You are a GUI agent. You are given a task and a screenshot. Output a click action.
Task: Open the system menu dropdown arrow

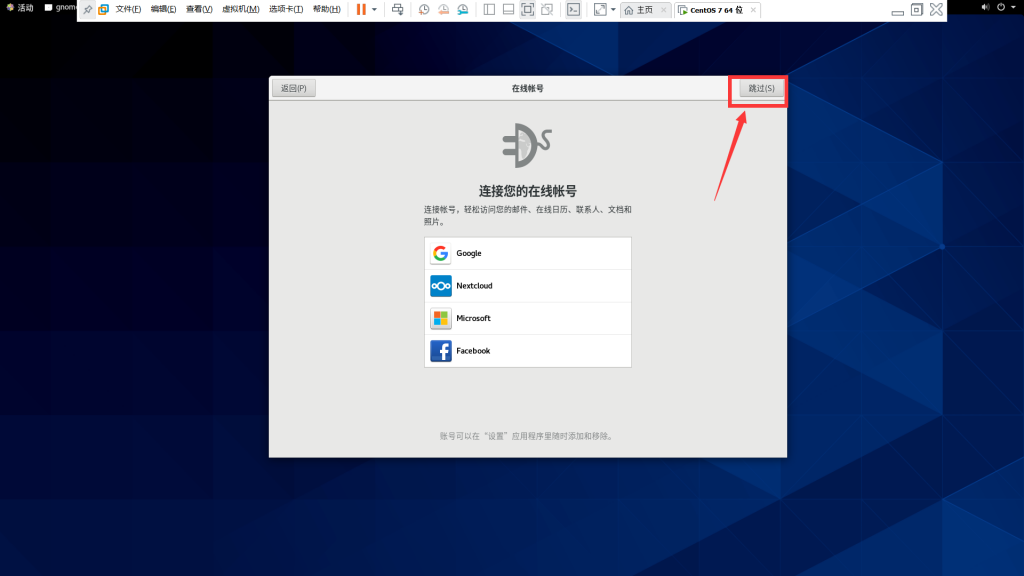pos(1014,7)
